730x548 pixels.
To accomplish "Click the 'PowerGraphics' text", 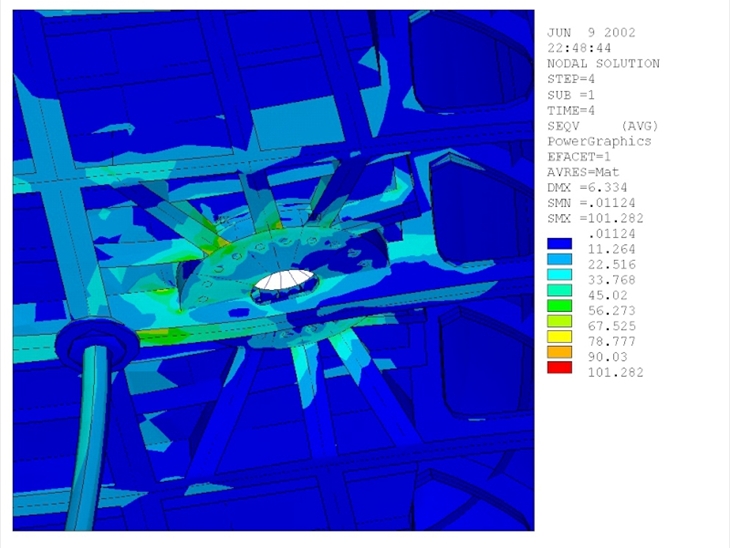I will tap(599, 141).
